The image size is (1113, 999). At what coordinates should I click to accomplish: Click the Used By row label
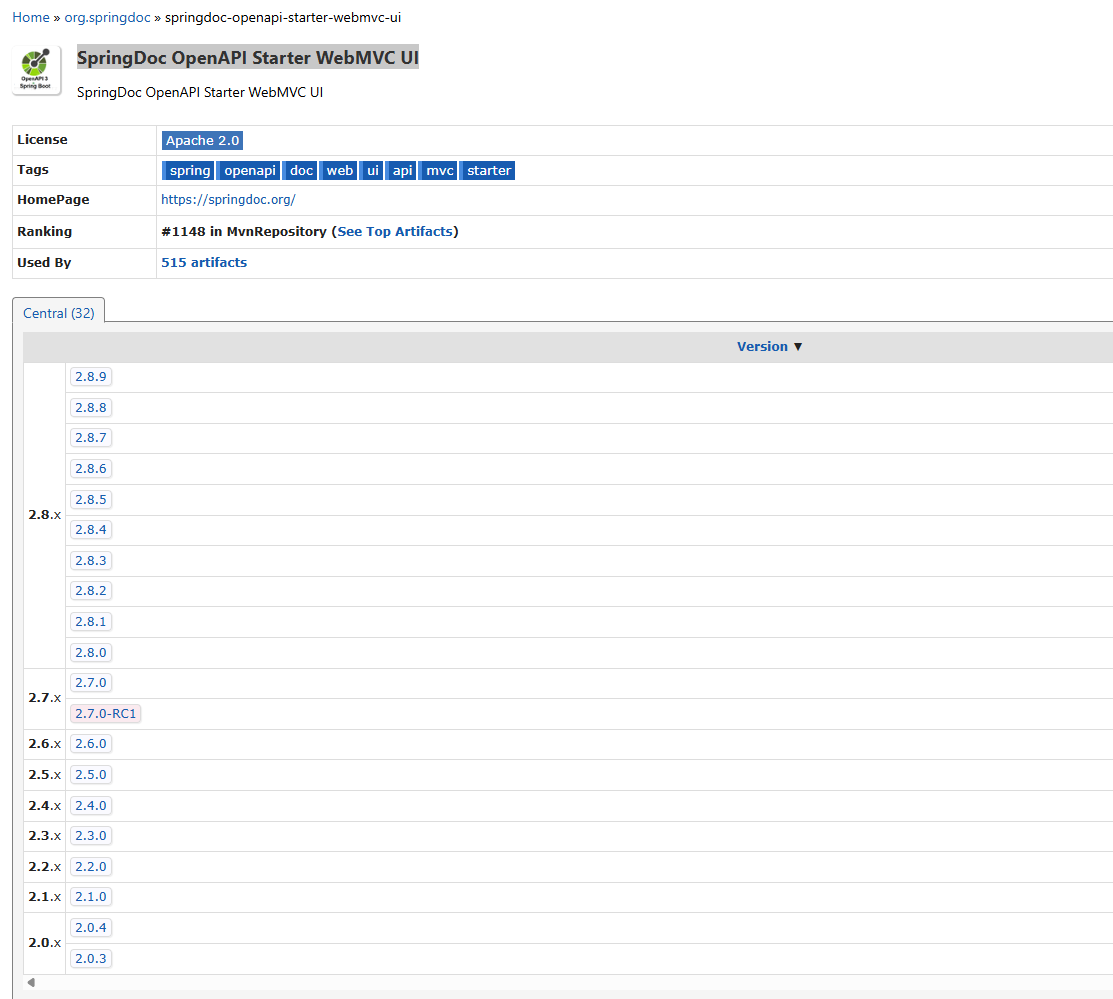coord(44,263)
